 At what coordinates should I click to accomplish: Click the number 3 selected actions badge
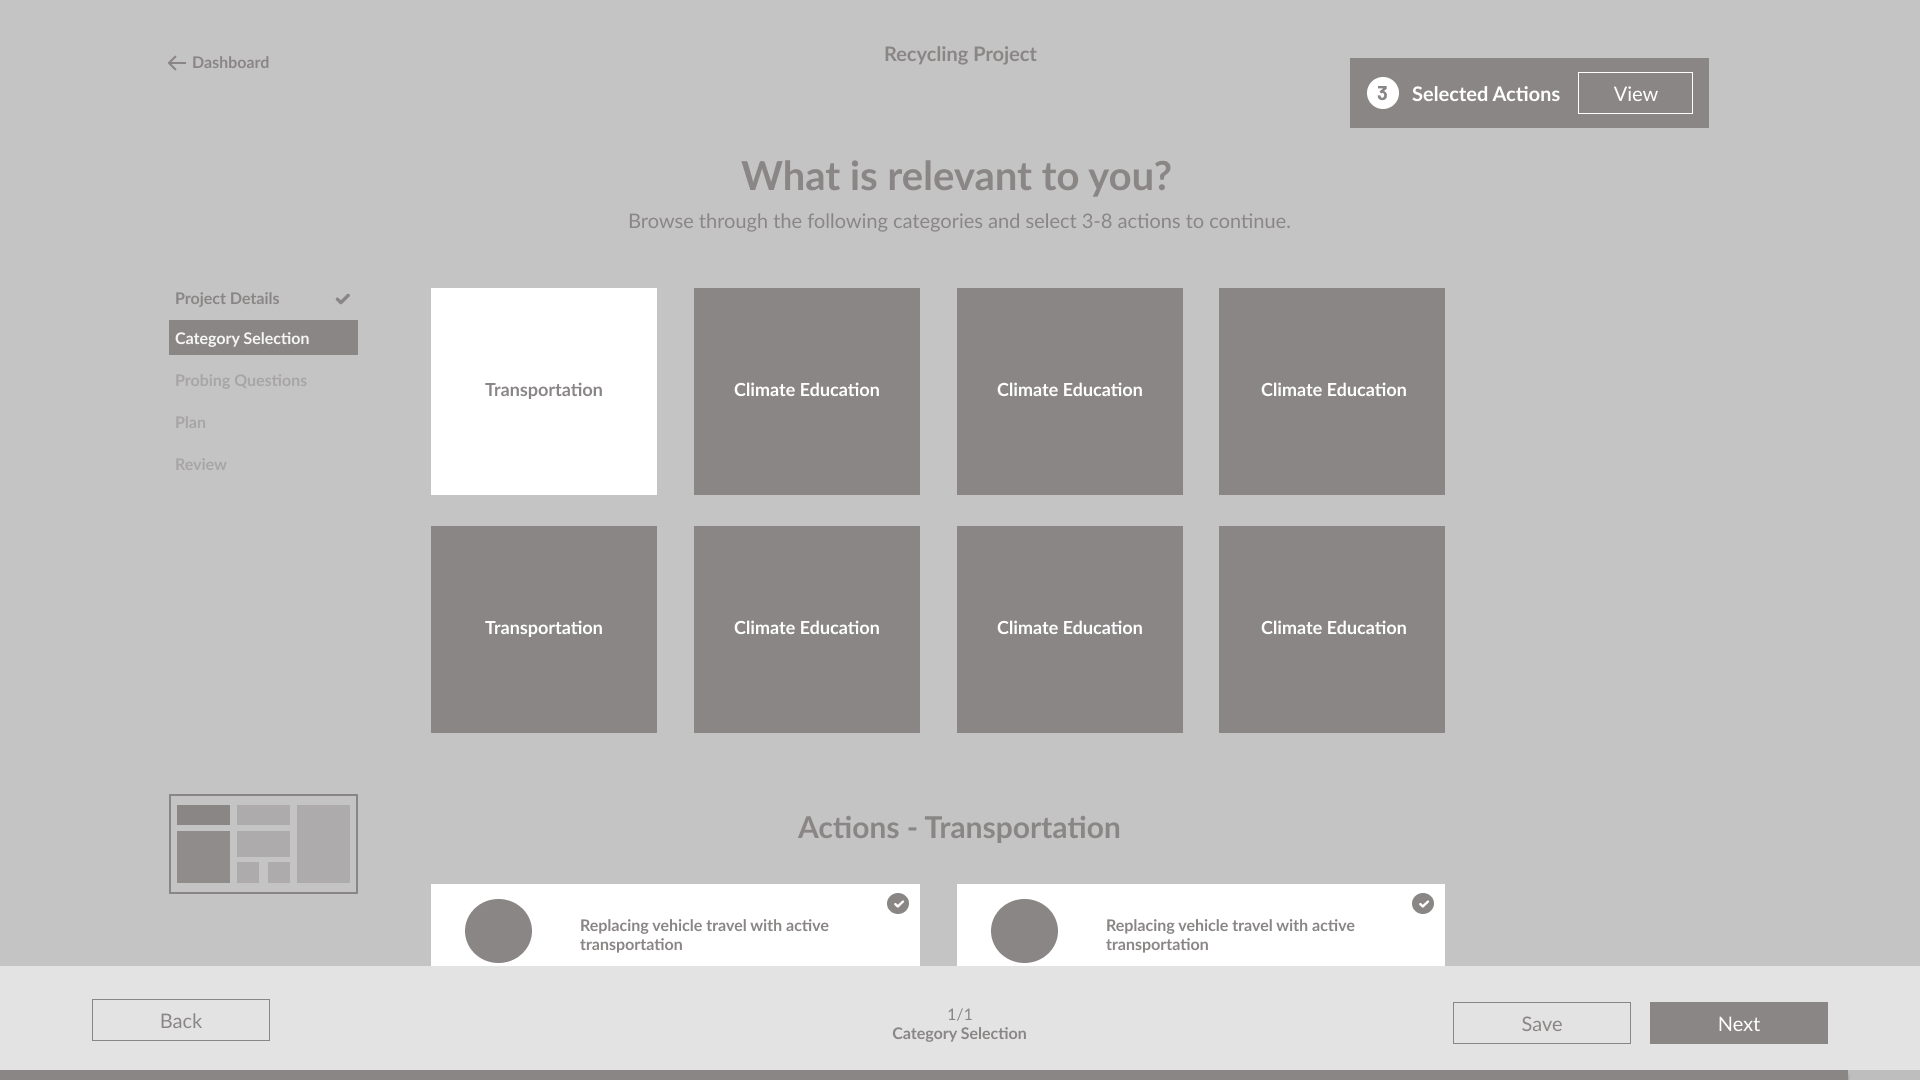click(x=1382, y=93)
